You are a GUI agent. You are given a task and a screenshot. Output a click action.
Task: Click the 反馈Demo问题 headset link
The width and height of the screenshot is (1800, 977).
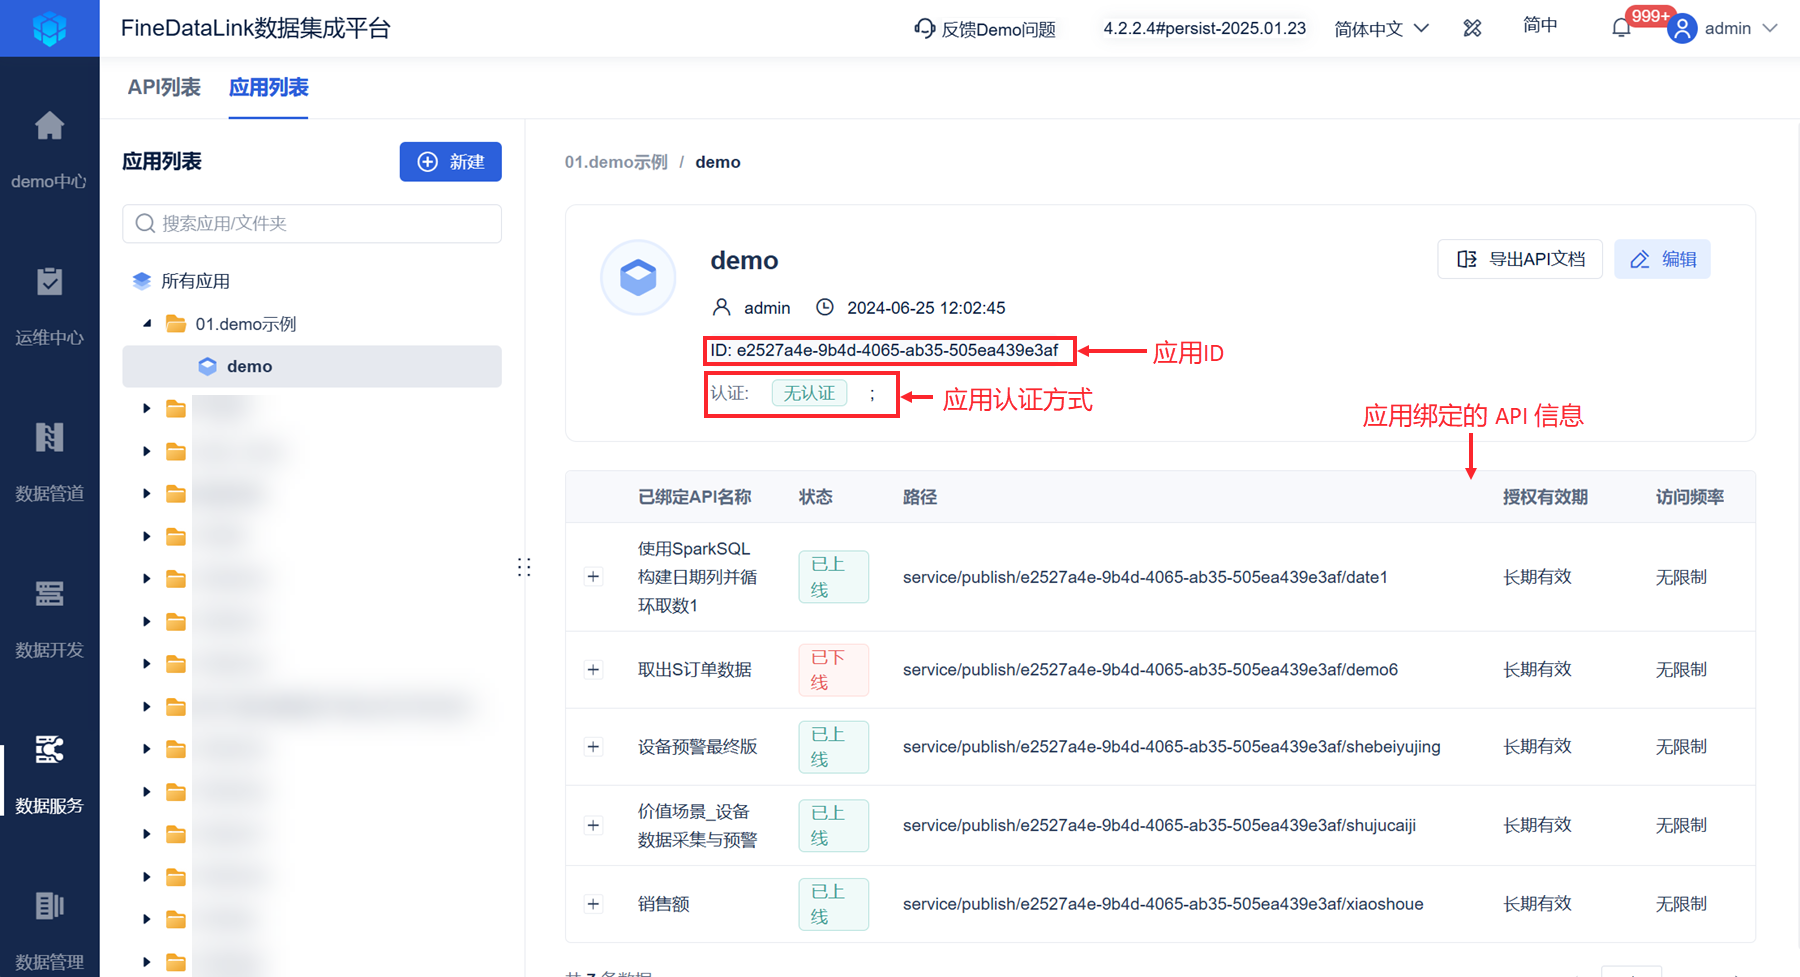pyautogui.click(x=985, y=29)
